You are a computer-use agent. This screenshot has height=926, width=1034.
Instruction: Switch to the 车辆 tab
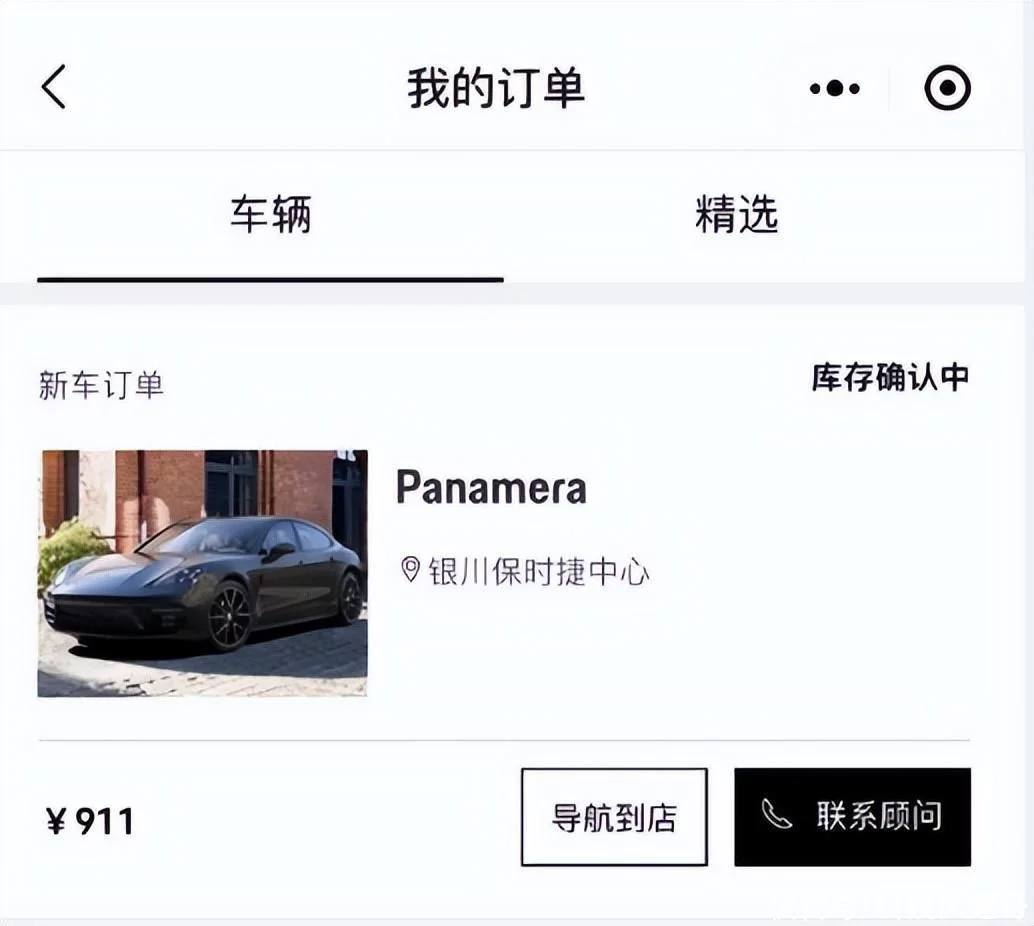270,214
